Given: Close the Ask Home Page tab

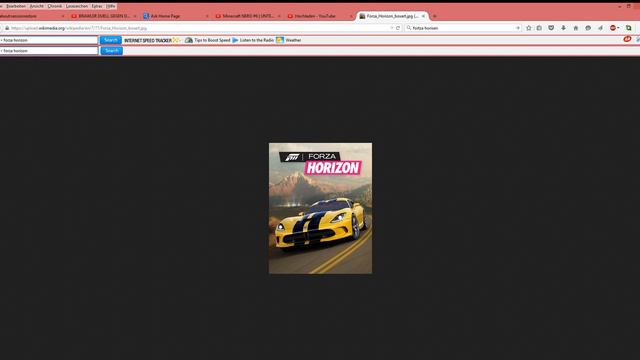Looking at the screenshot, I should 207,16.
